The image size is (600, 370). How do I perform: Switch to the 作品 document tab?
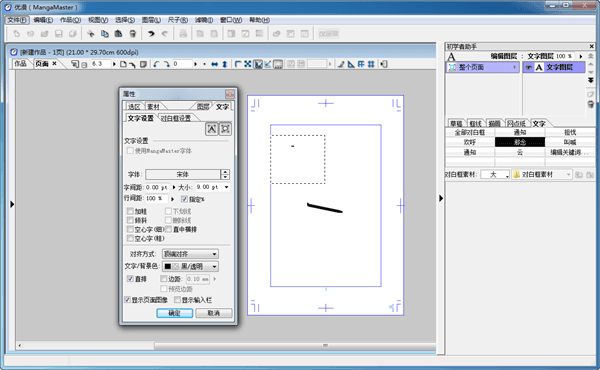coord(20,64)
